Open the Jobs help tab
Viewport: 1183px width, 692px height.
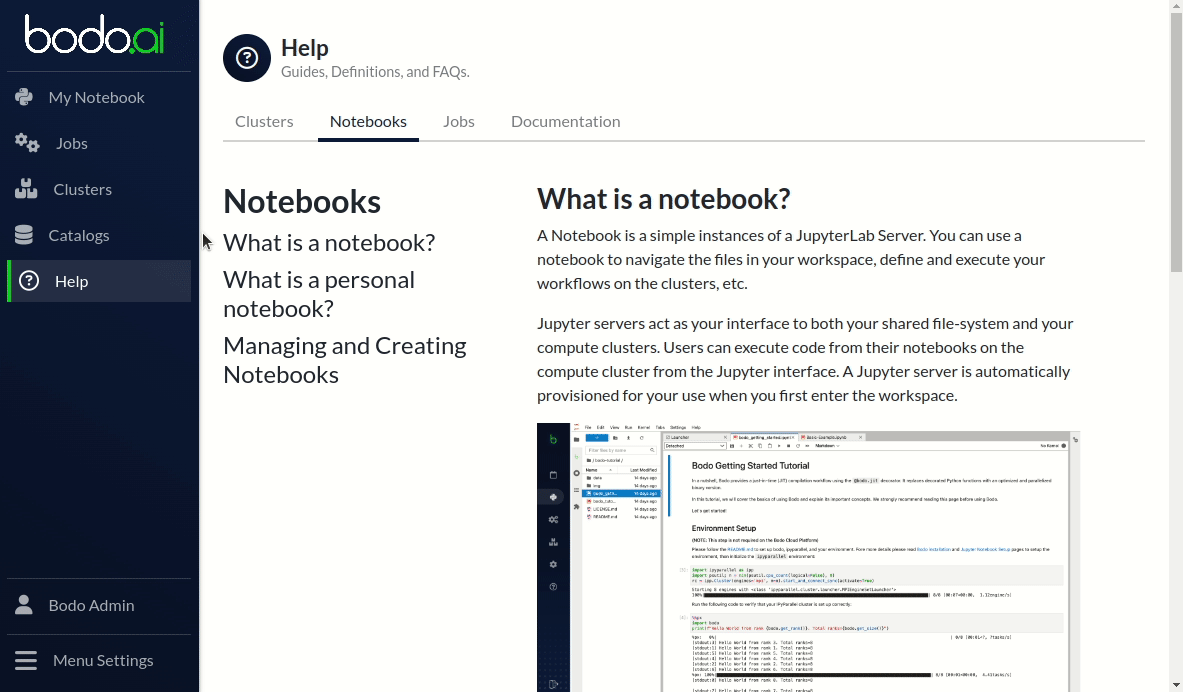(x=459, y=121)
